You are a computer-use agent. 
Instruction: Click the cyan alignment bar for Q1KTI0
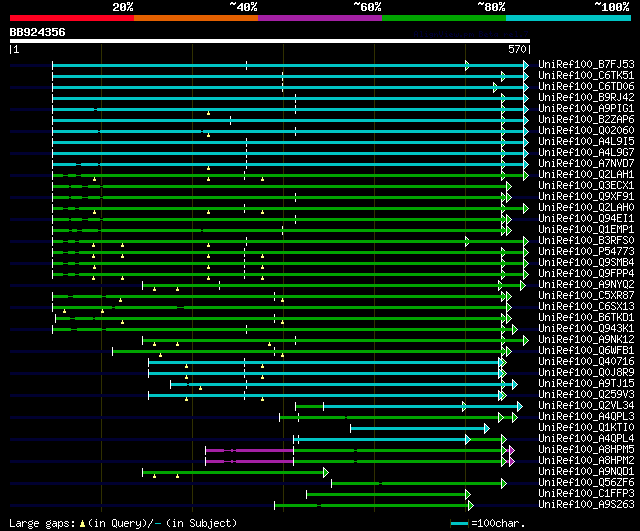coord(418,428)
